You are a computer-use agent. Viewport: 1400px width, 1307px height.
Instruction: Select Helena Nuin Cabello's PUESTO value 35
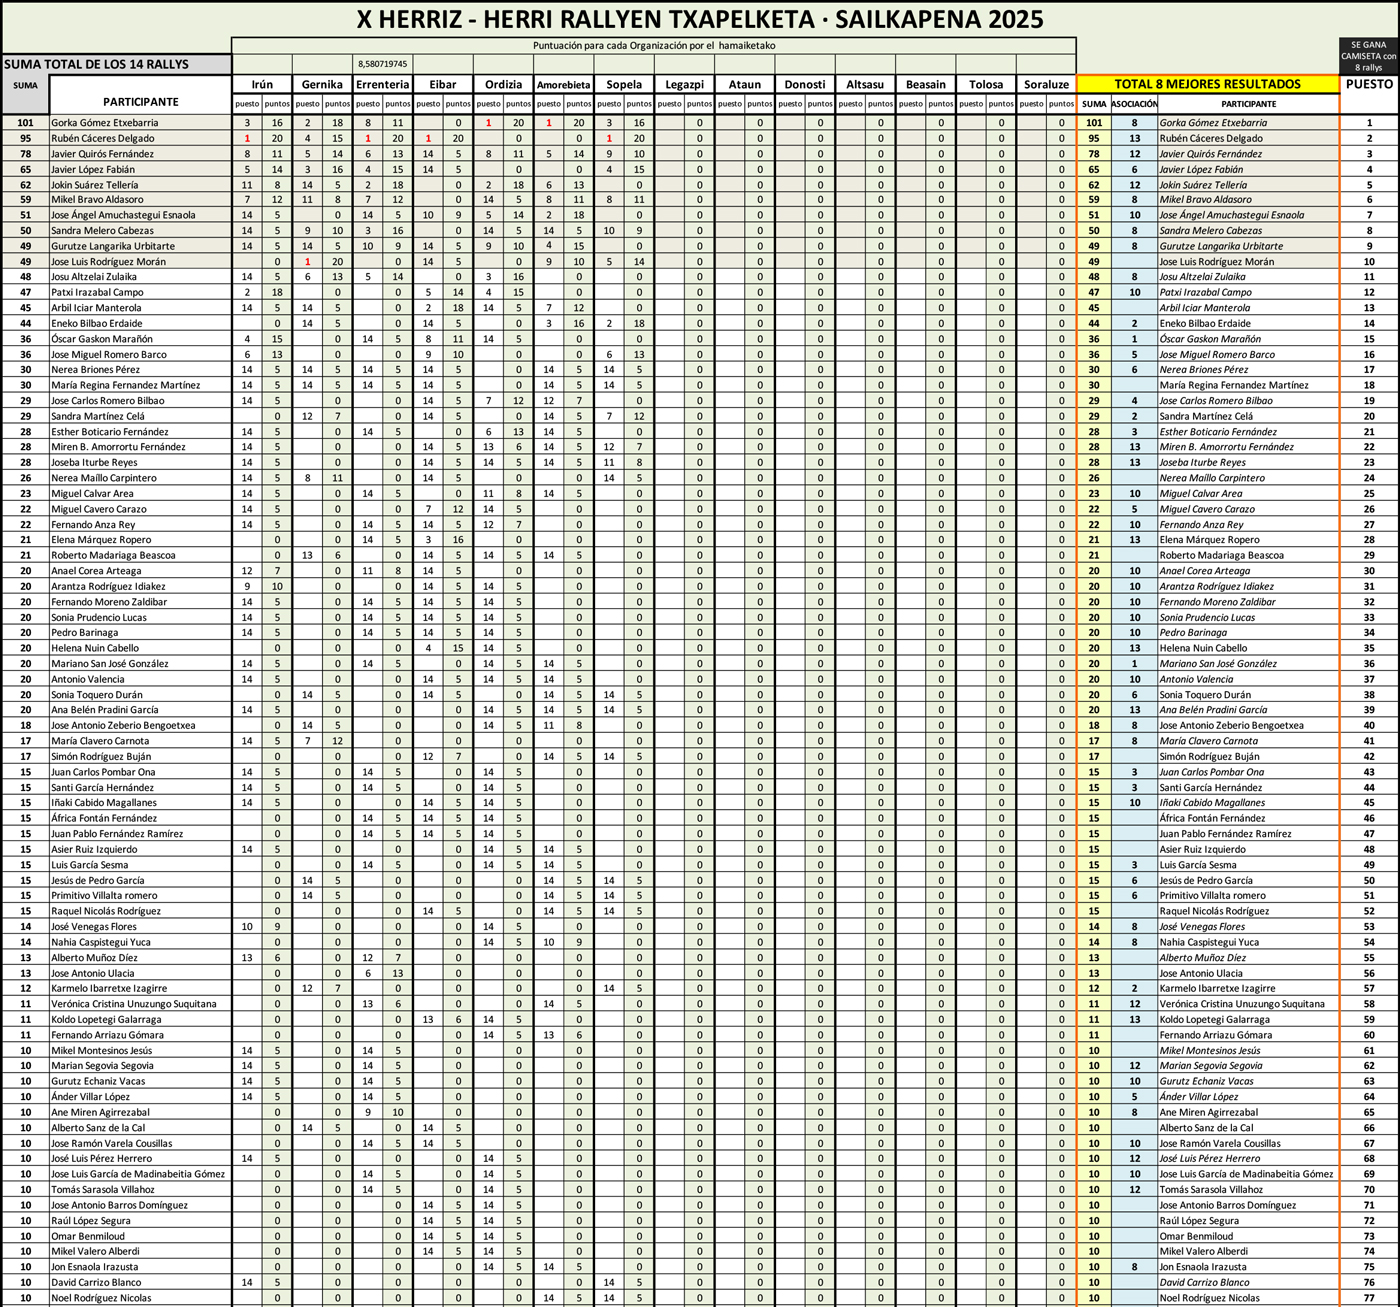point(1370,648)
